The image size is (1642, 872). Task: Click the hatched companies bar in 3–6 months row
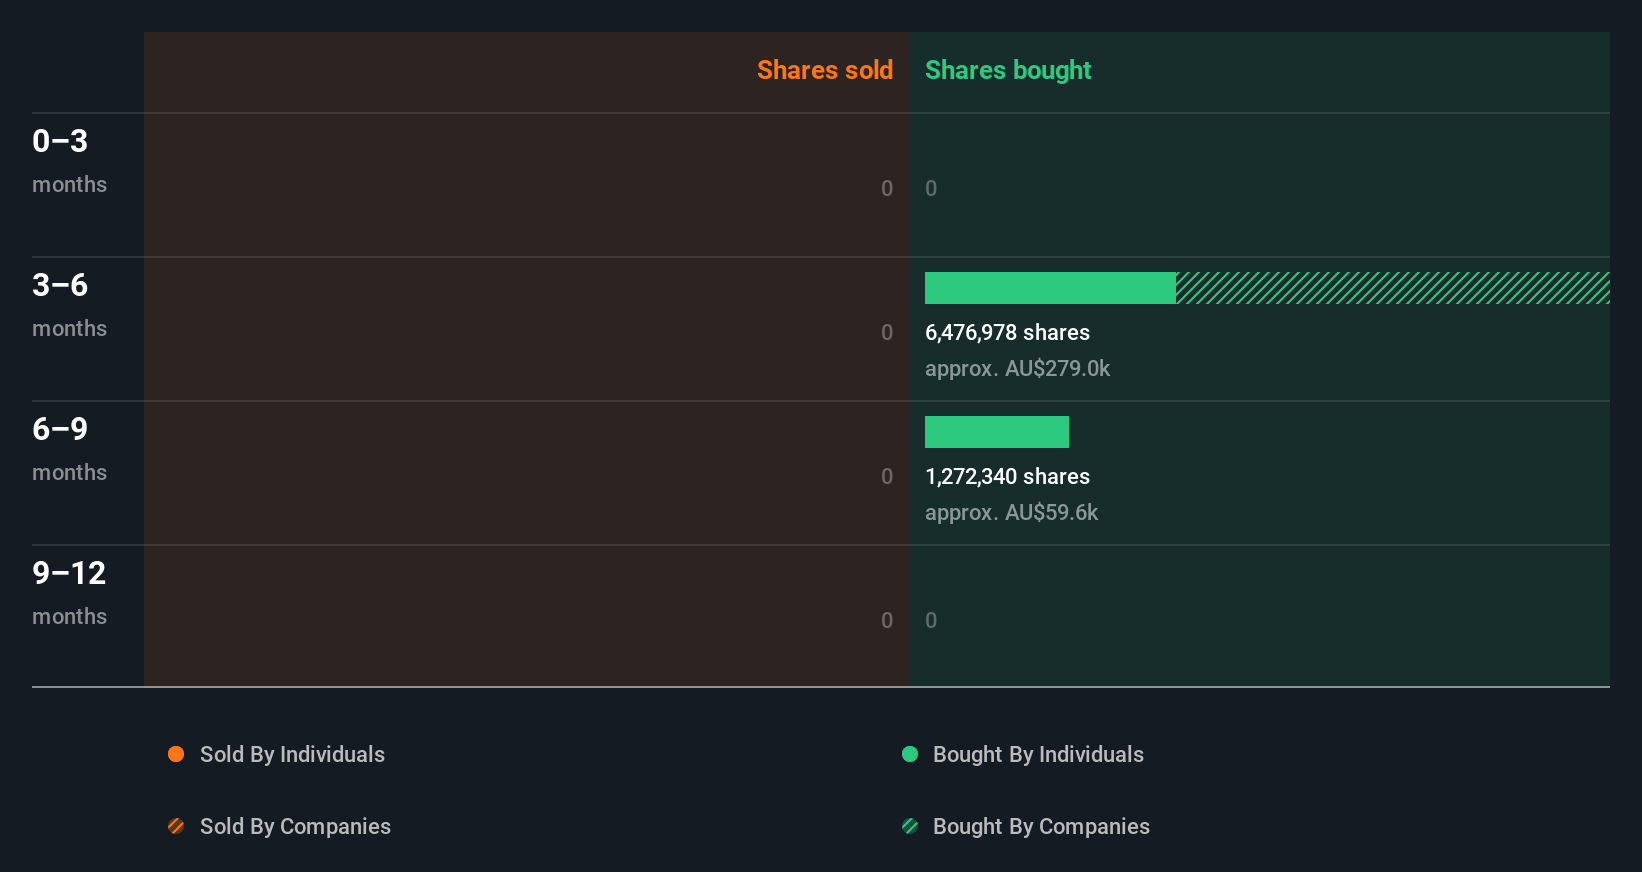tap(1393, 288)
